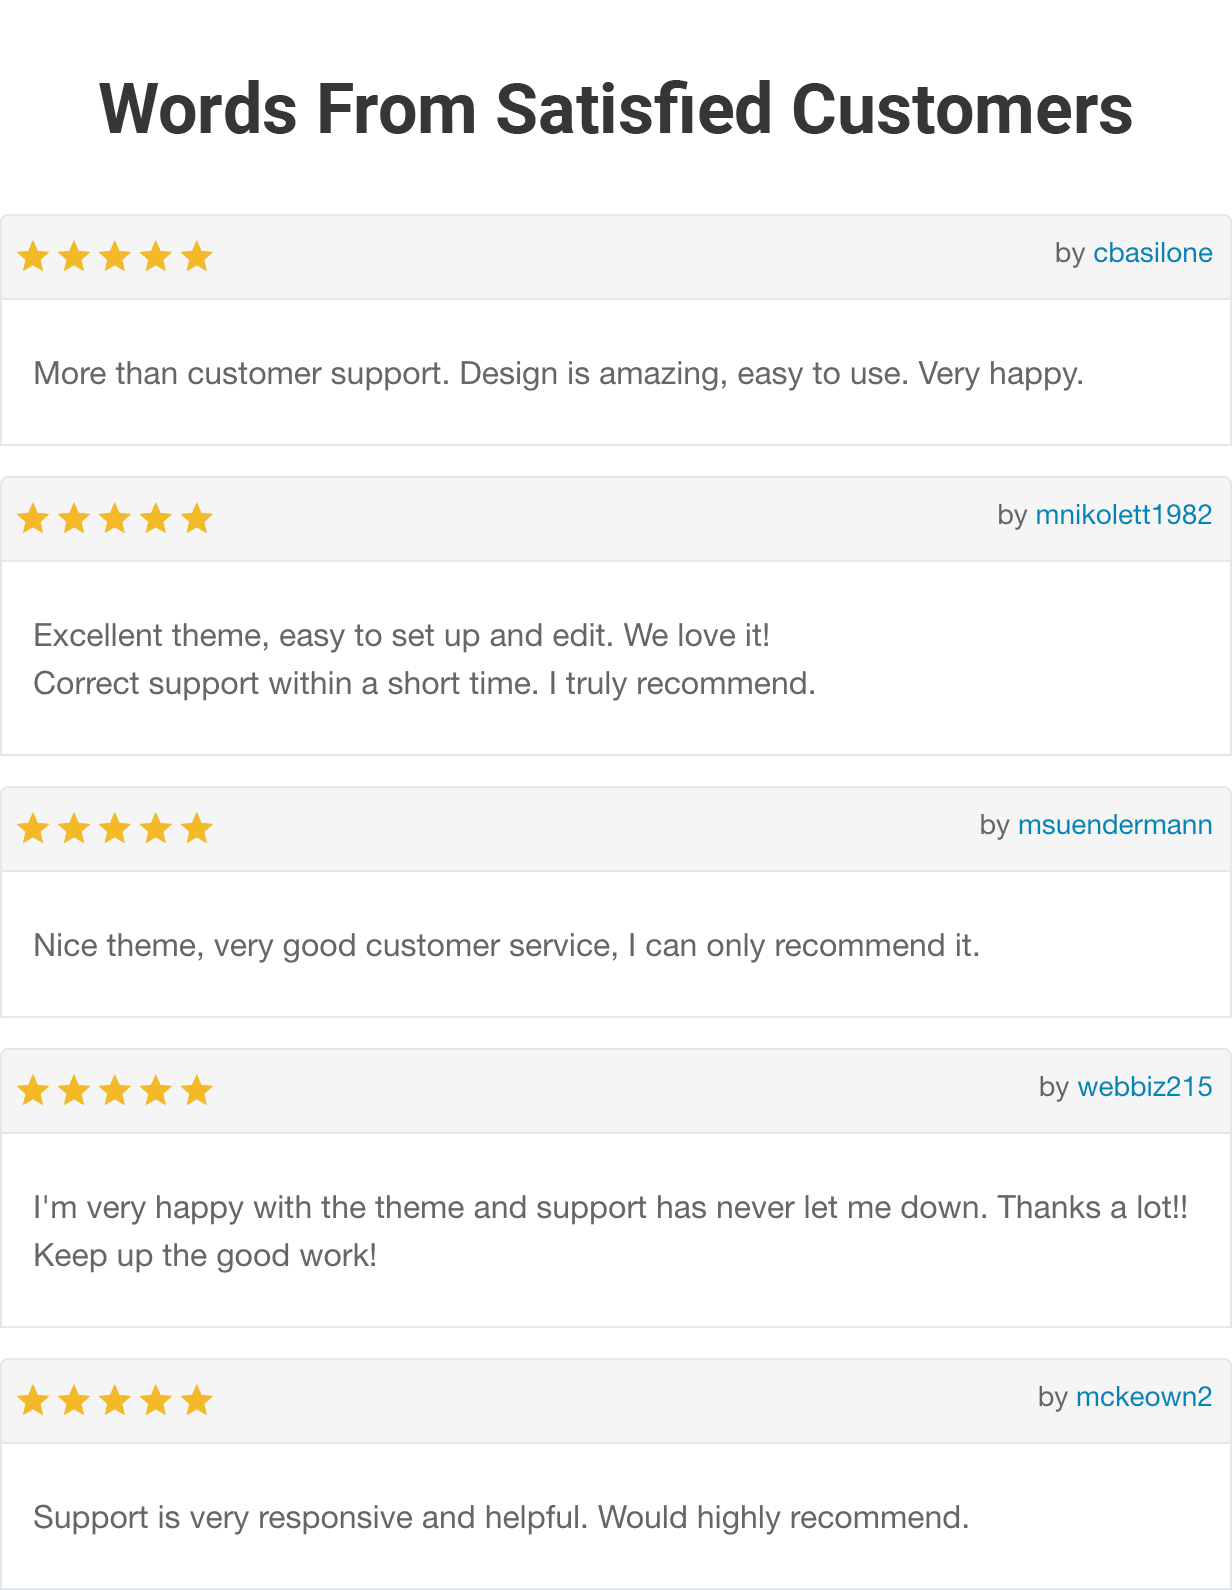The width and height of the screenshot is (1232, 1590).
Task: Open webbiz215's profile link
Action: pyautogui.click(x=1144, y=1088)
